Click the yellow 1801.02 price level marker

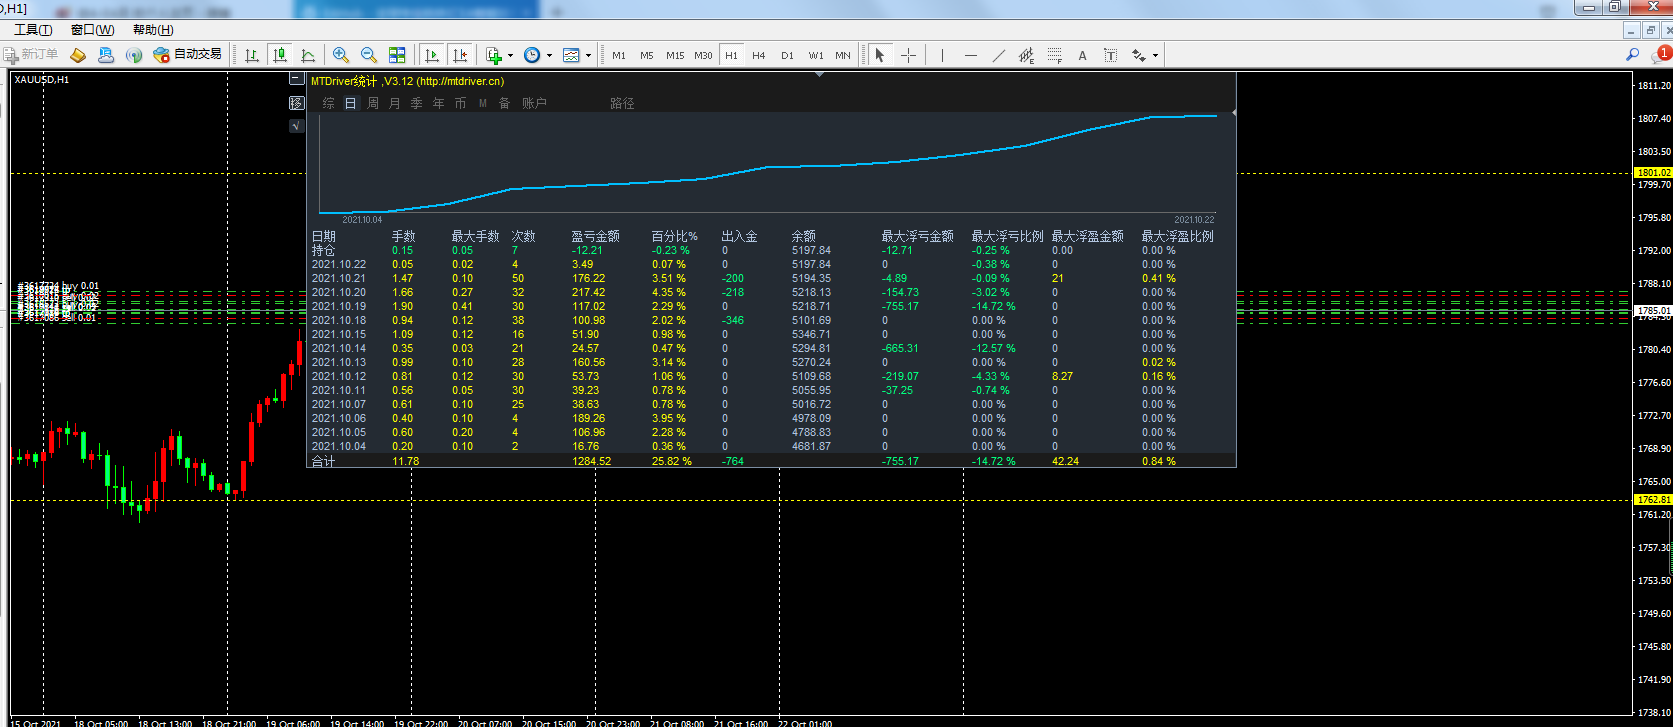[1653, 173]
